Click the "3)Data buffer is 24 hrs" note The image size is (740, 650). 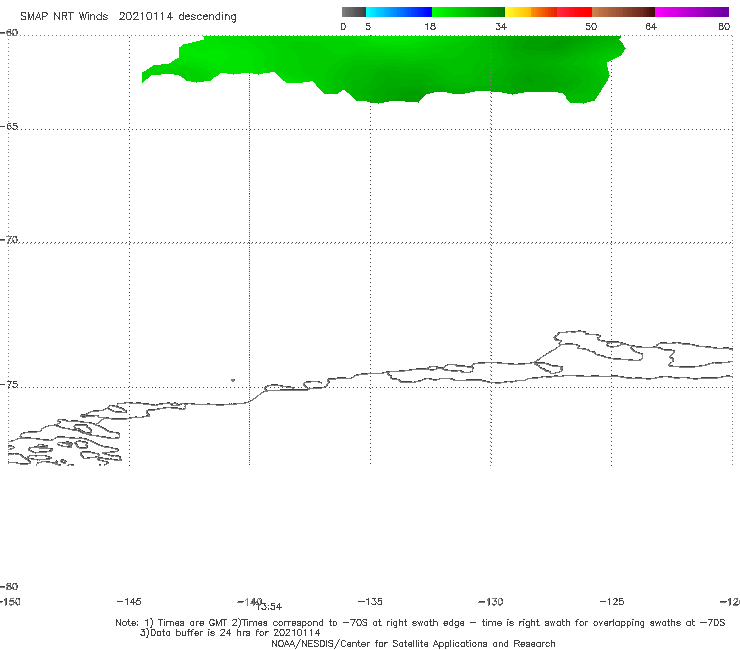tap(230, 633)
